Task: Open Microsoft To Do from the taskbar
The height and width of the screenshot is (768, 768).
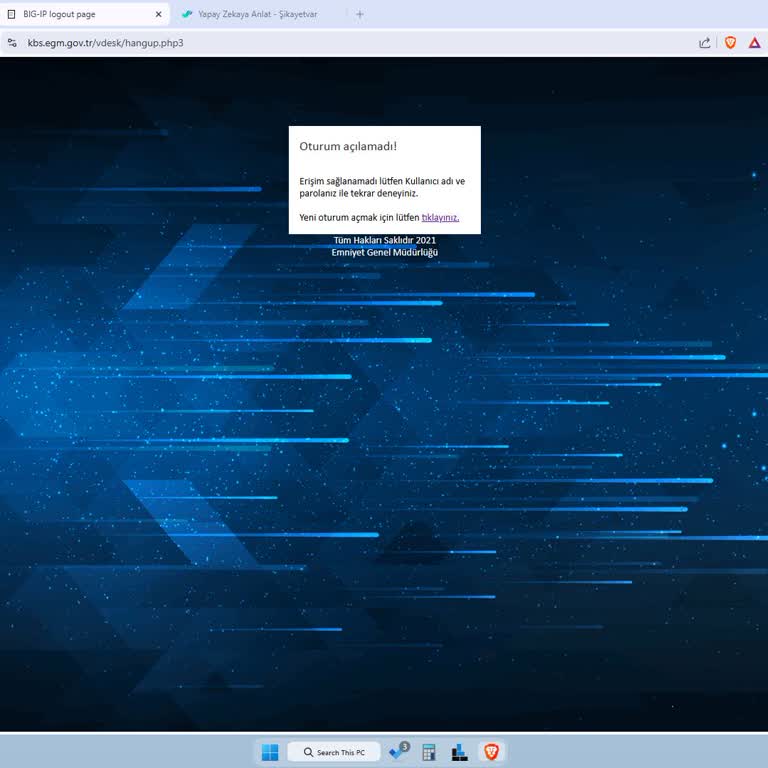Action: [x=399, y=751]
